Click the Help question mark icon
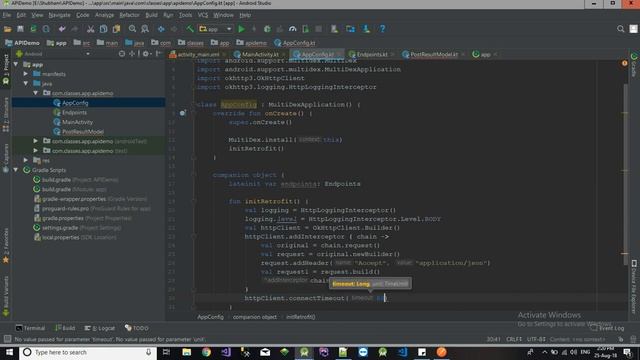 (x=382, y=29)
